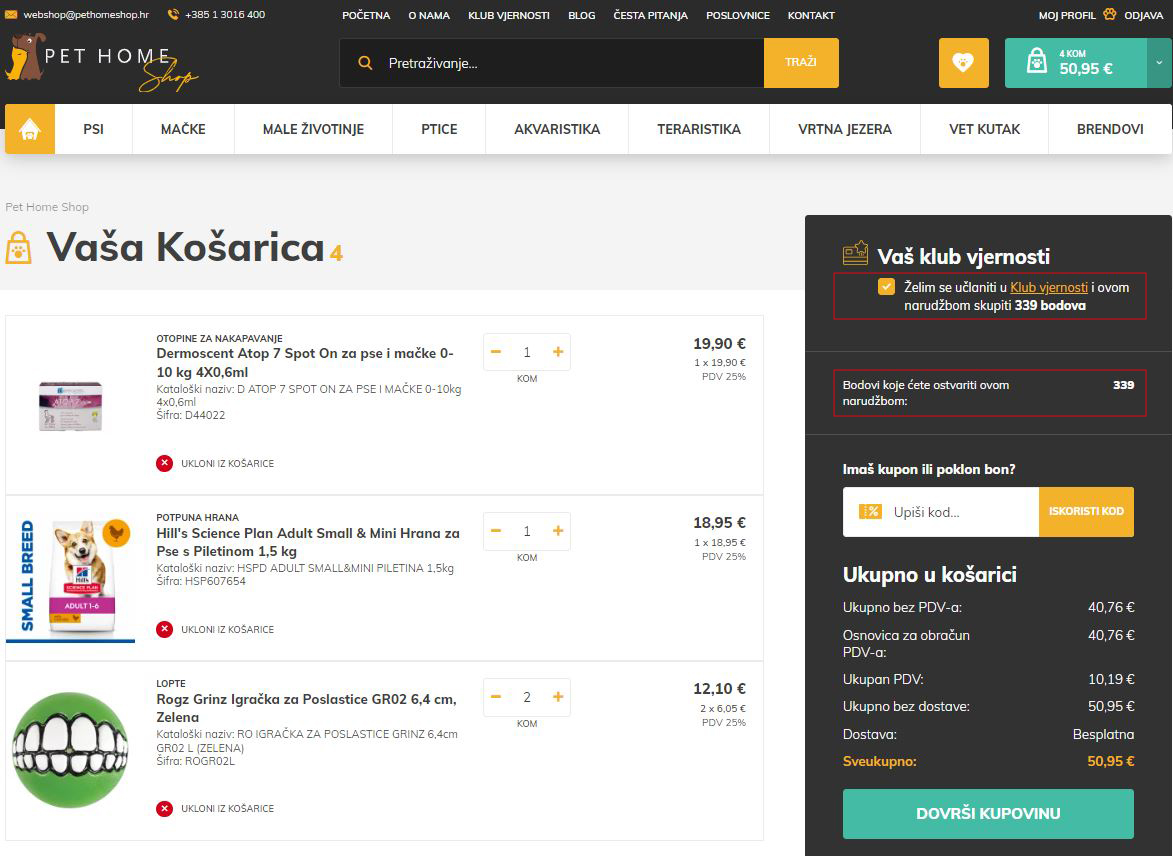Image resolution: width=1173 pixels, height=856 pixels.
Task: Click the search magnifier icon
Action: (365, 63)
